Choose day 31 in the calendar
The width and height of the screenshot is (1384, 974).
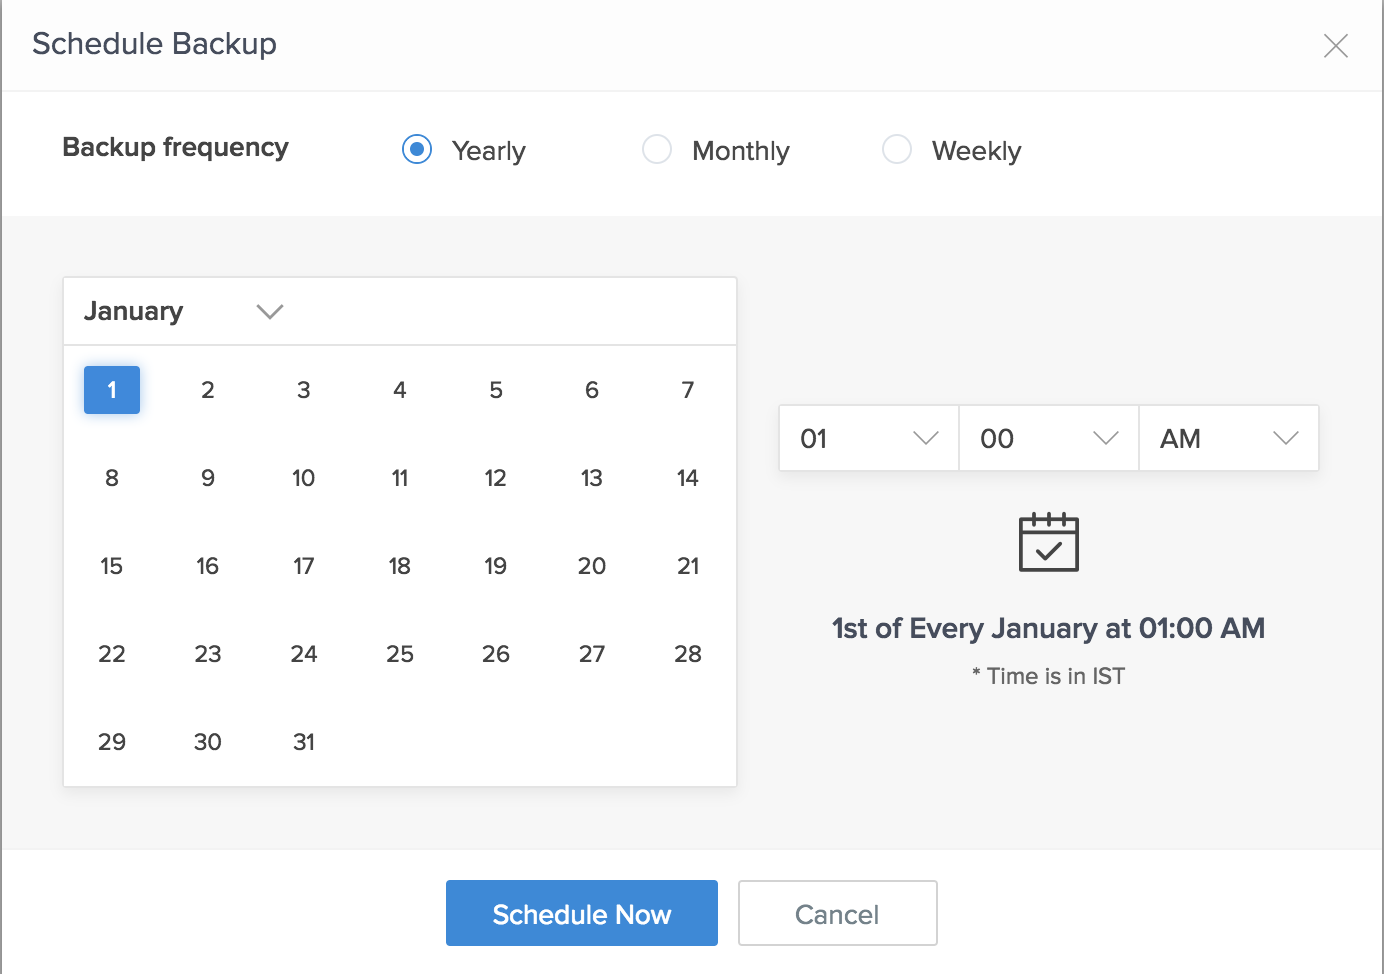[x=304, y=742]
